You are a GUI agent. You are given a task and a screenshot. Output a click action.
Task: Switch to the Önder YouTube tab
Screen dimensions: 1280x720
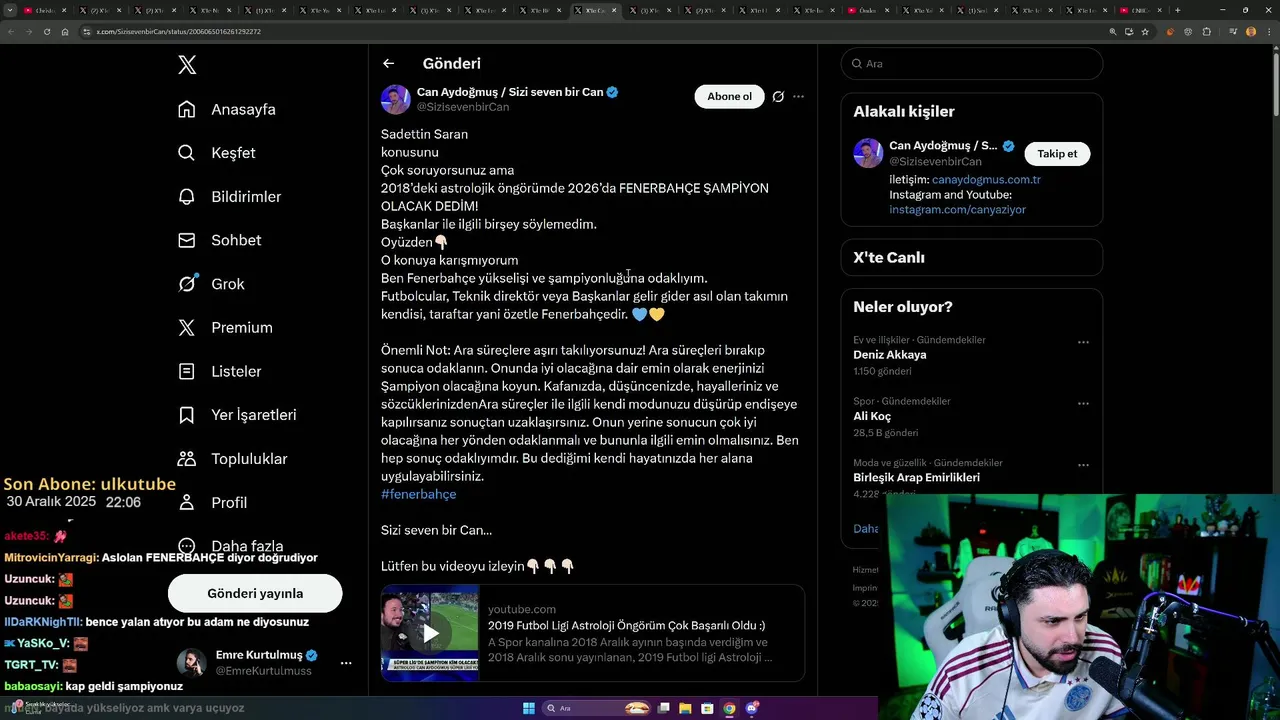(868, 10)
